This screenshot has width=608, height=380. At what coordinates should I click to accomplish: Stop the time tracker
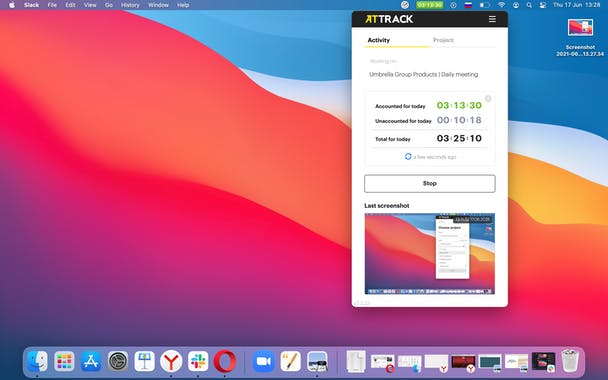[x=430, y=183]
